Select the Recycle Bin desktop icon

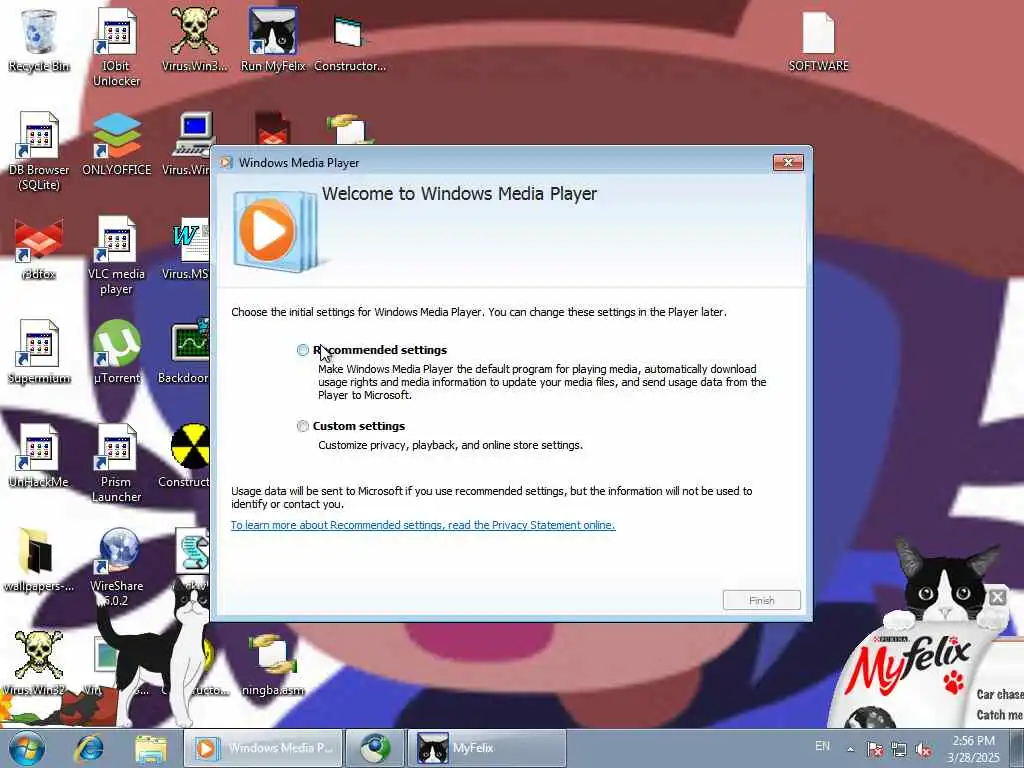(x=39, y=40)
